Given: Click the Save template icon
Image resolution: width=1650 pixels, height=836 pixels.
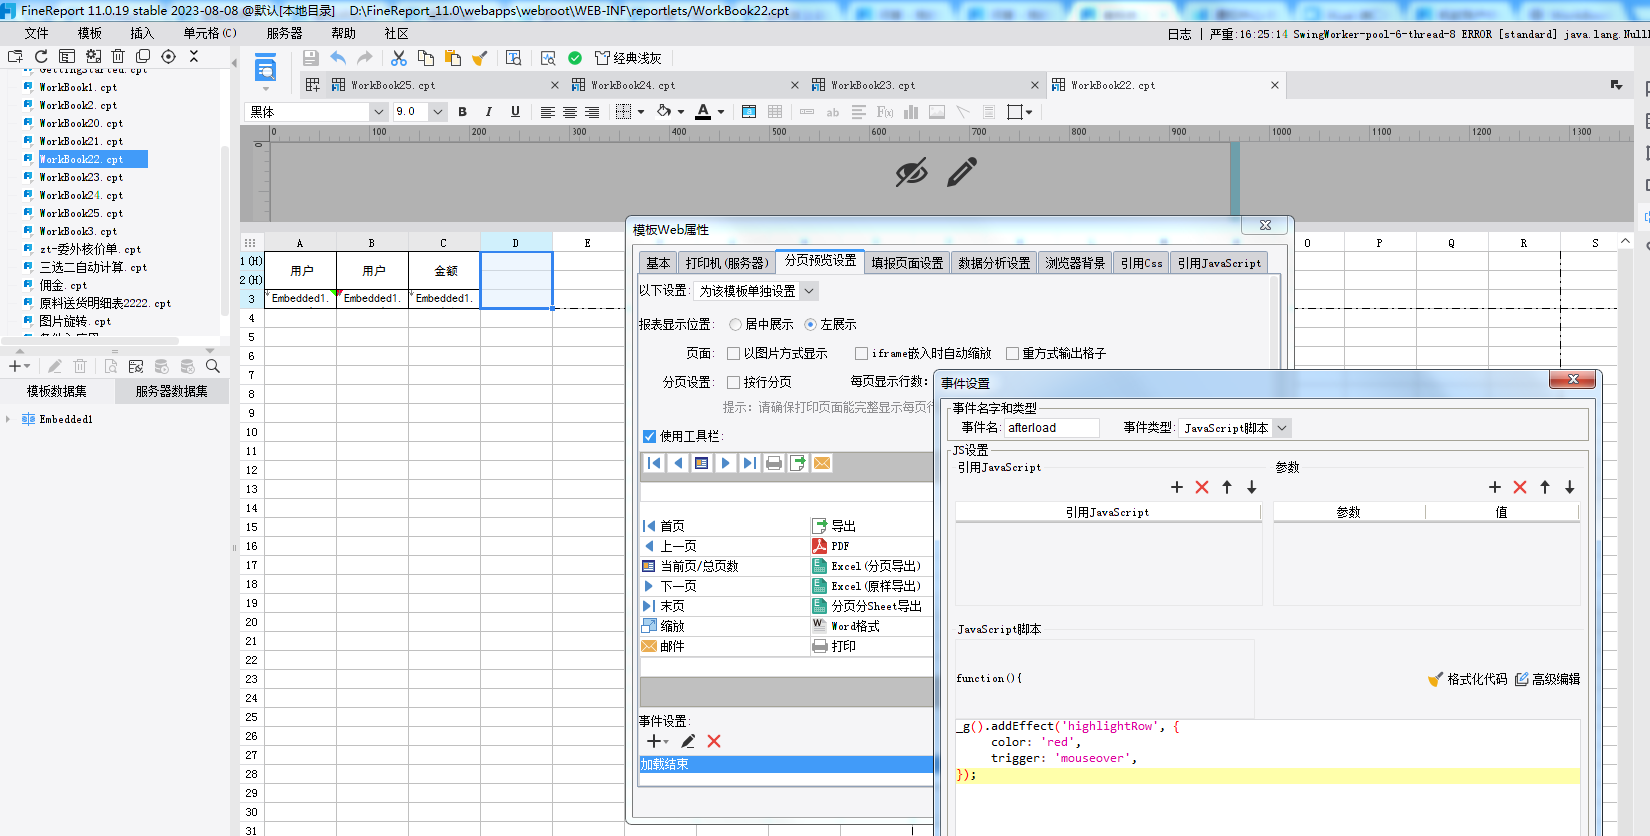Looking at the screenshot, I should [x=310, y=58].
